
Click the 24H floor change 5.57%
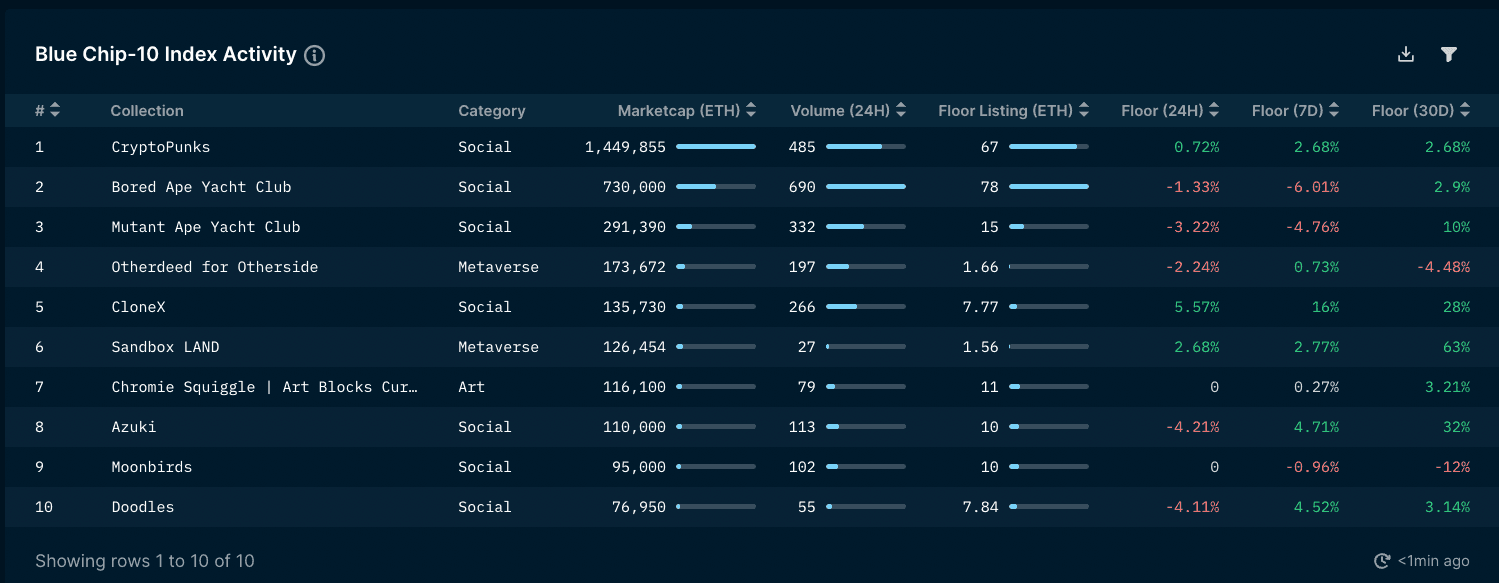[1197, 307]
